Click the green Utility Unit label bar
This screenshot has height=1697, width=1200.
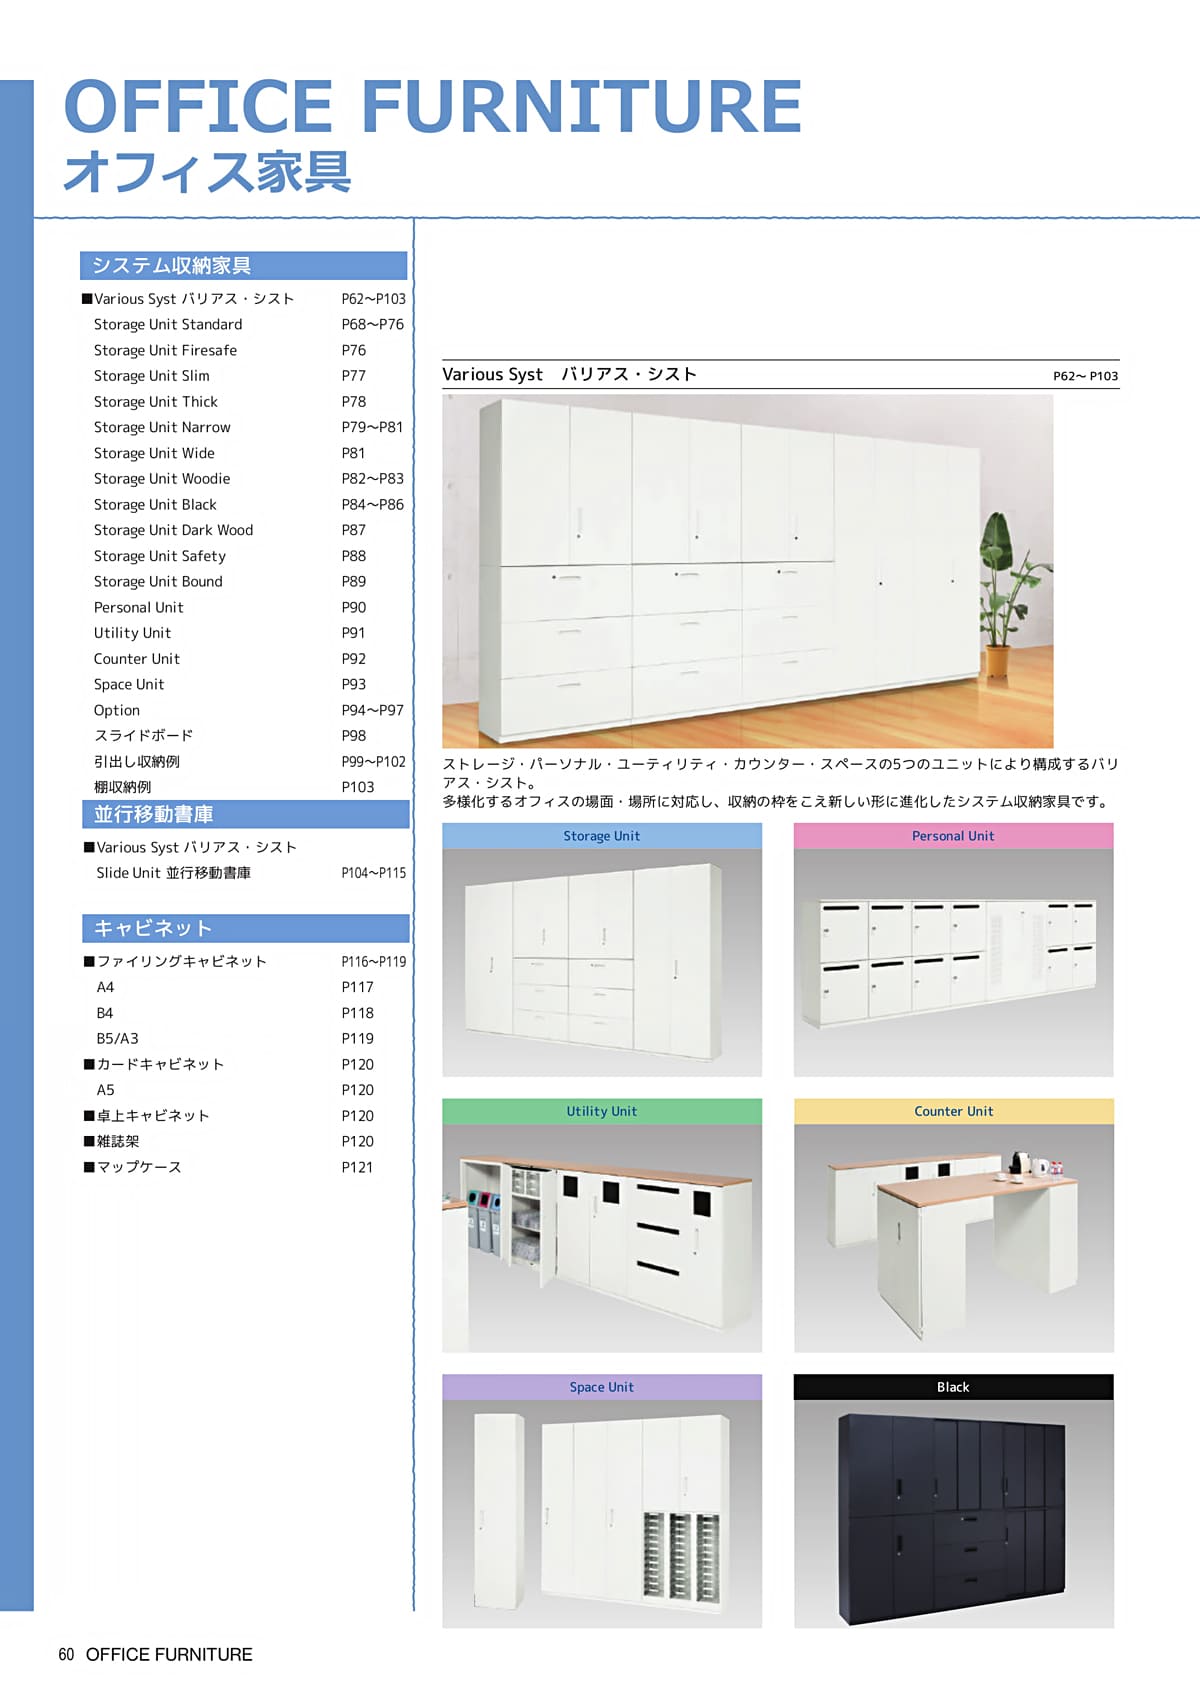601,1111
